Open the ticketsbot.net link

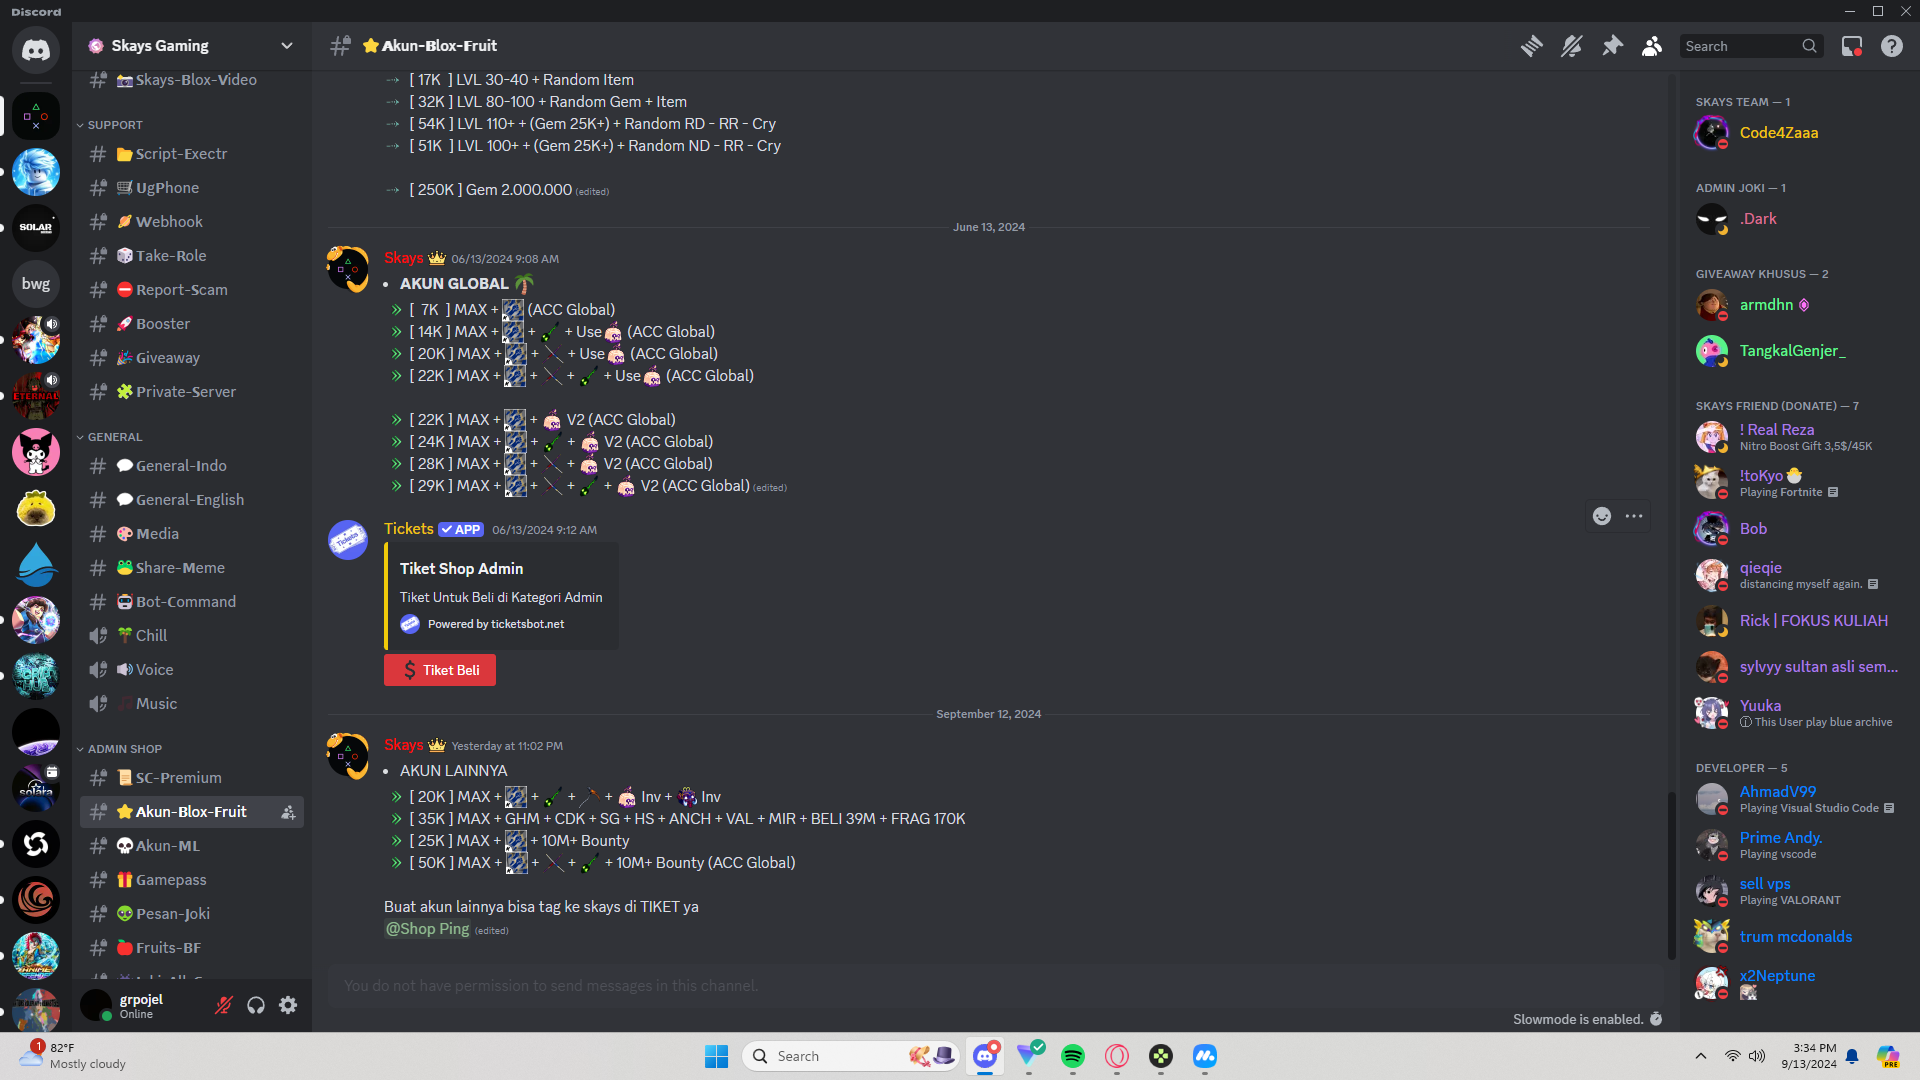click(x=528, y=624)
